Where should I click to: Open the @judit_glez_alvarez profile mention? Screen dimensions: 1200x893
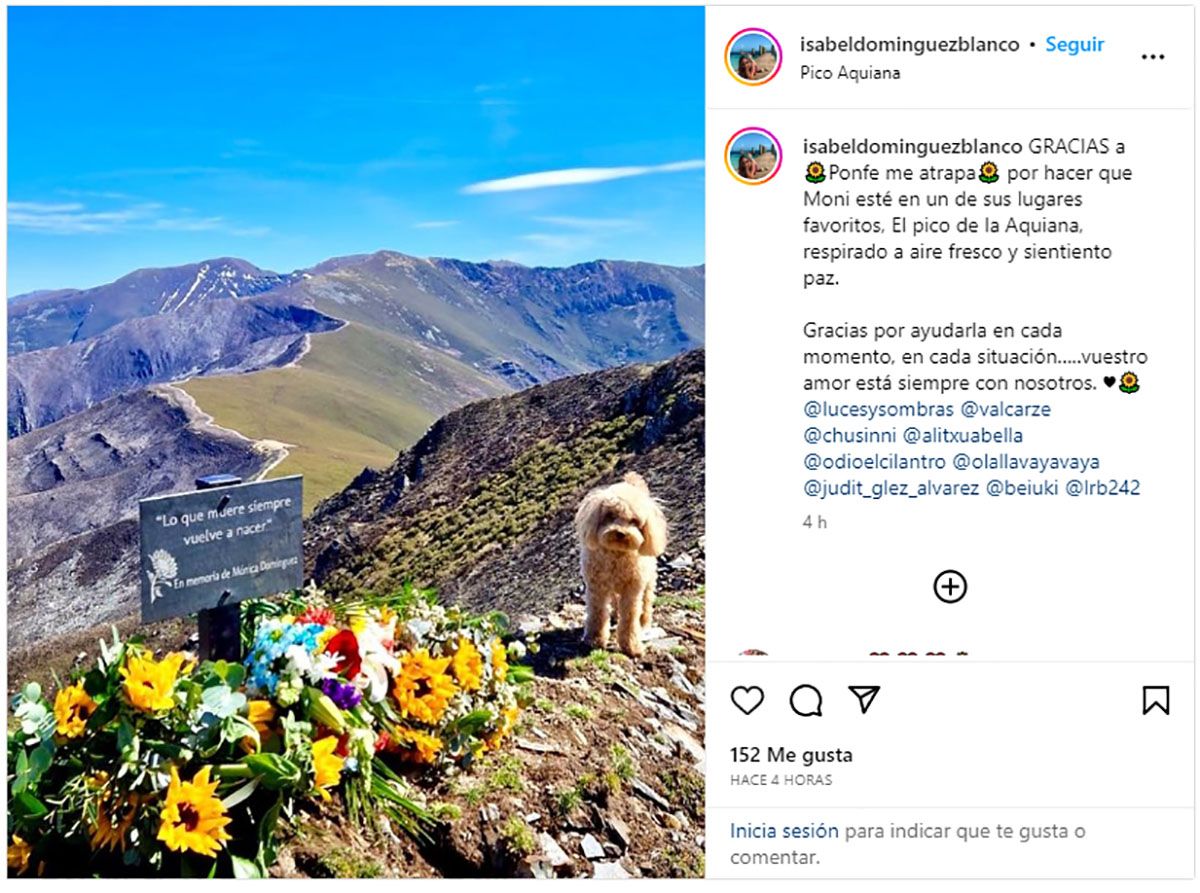[x=890, y=488]
